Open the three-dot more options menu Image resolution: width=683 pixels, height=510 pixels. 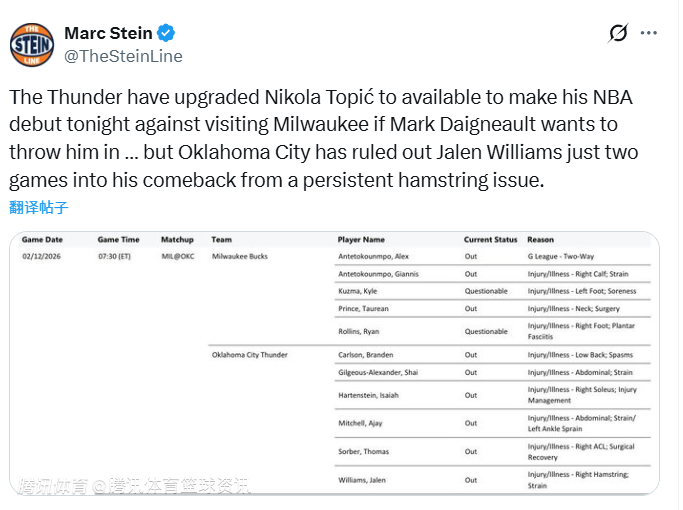[649, 33]
